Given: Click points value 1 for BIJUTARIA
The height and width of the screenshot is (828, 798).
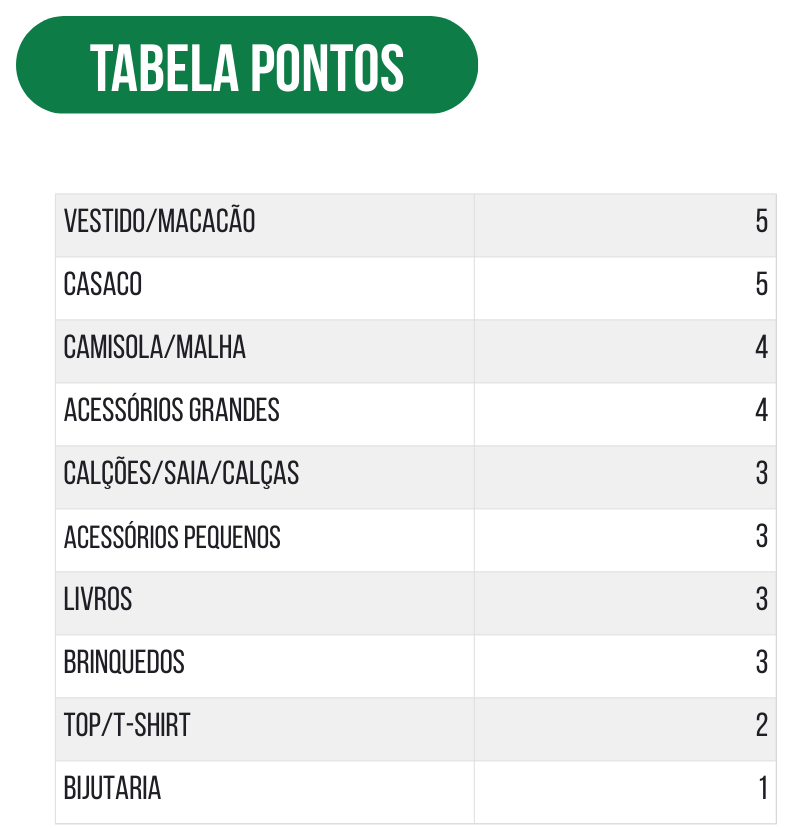Looking at the screenshot, I should coord(763,788).
